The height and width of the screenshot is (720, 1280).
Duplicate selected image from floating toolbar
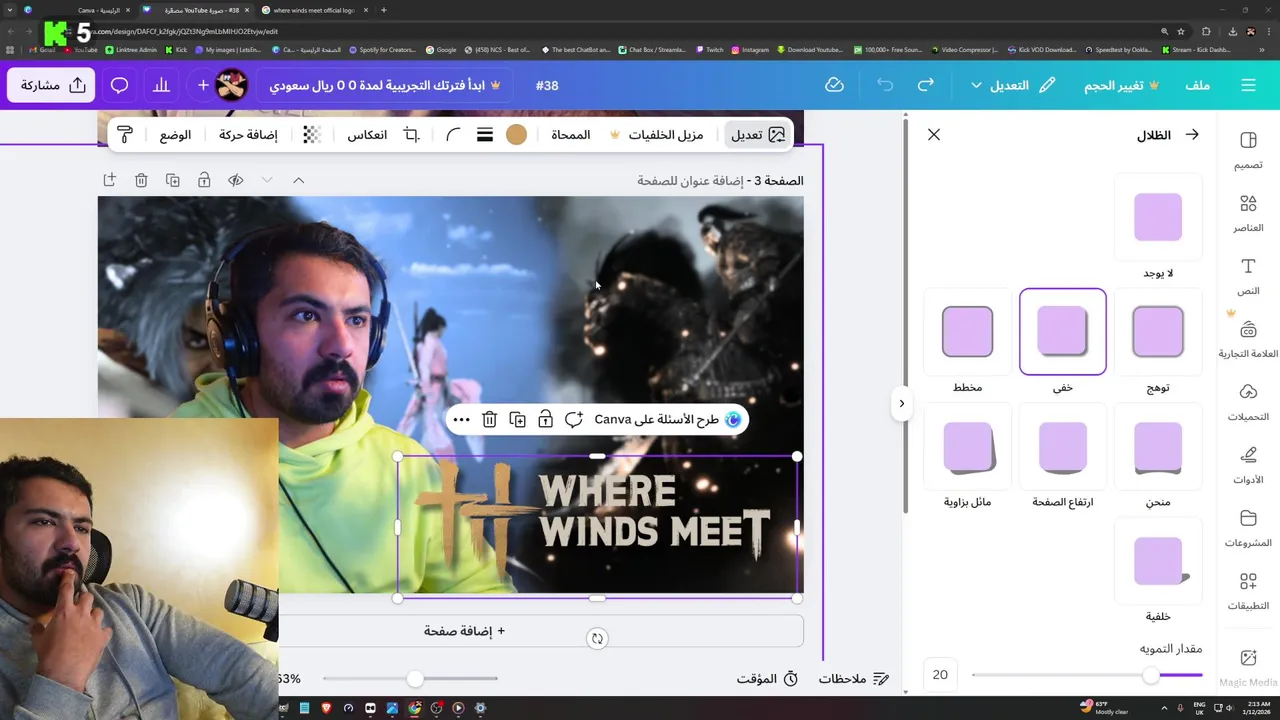point(517,420)
